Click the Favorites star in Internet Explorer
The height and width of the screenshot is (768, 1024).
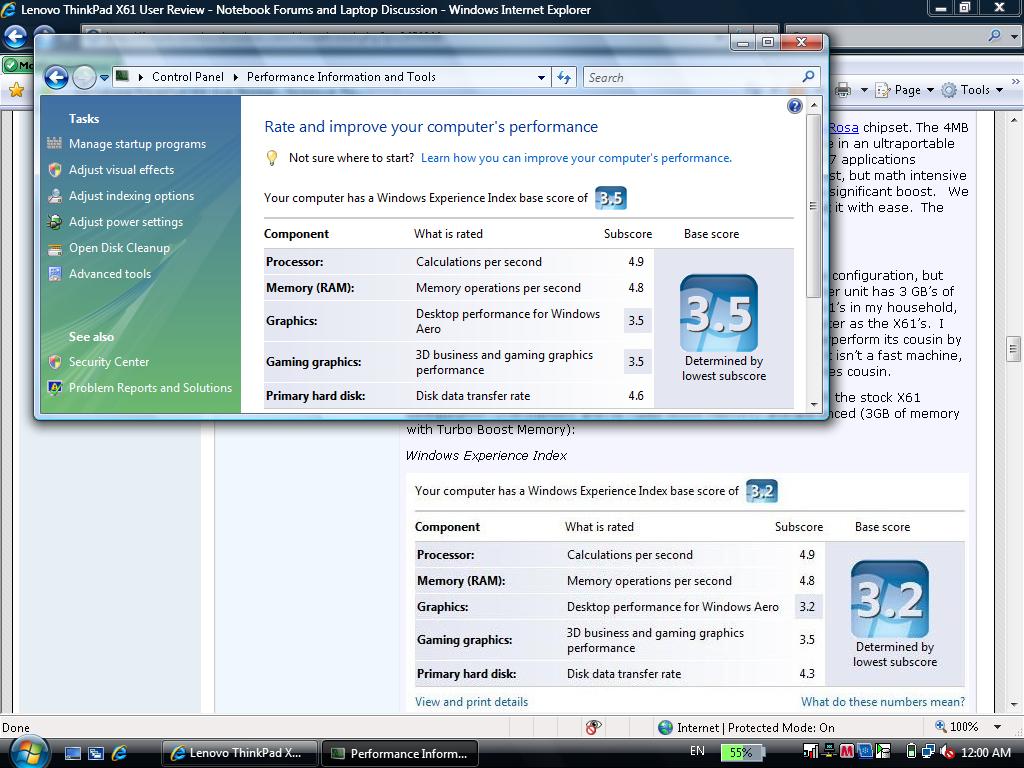16,90
